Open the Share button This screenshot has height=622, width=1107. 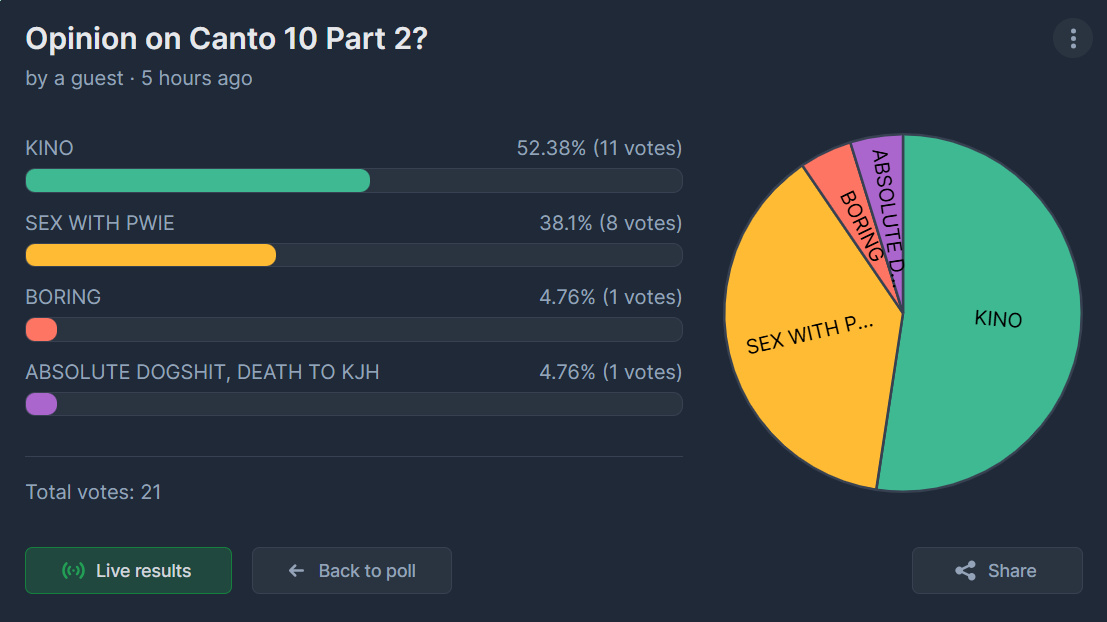point(997,570)
